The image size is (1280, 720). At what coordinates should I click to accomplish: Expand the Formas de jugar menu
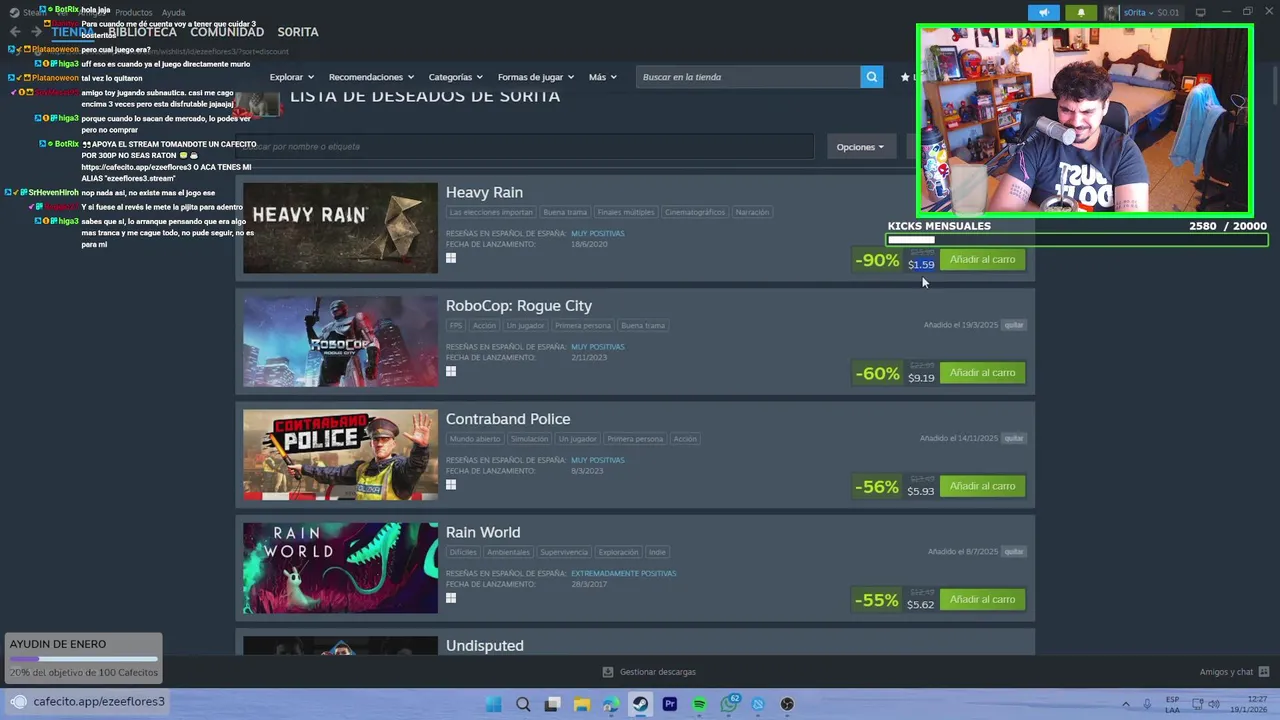pos(535,77)
